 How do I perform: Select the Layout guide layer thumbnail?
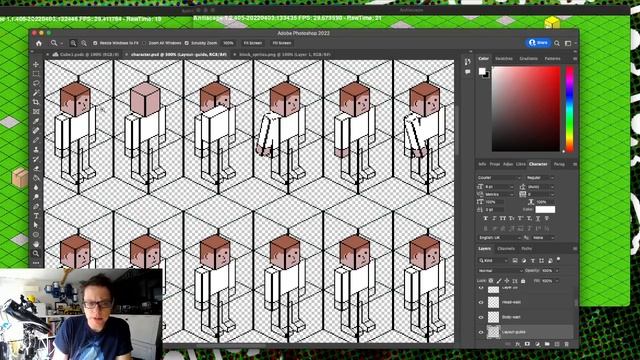point(493,332)
